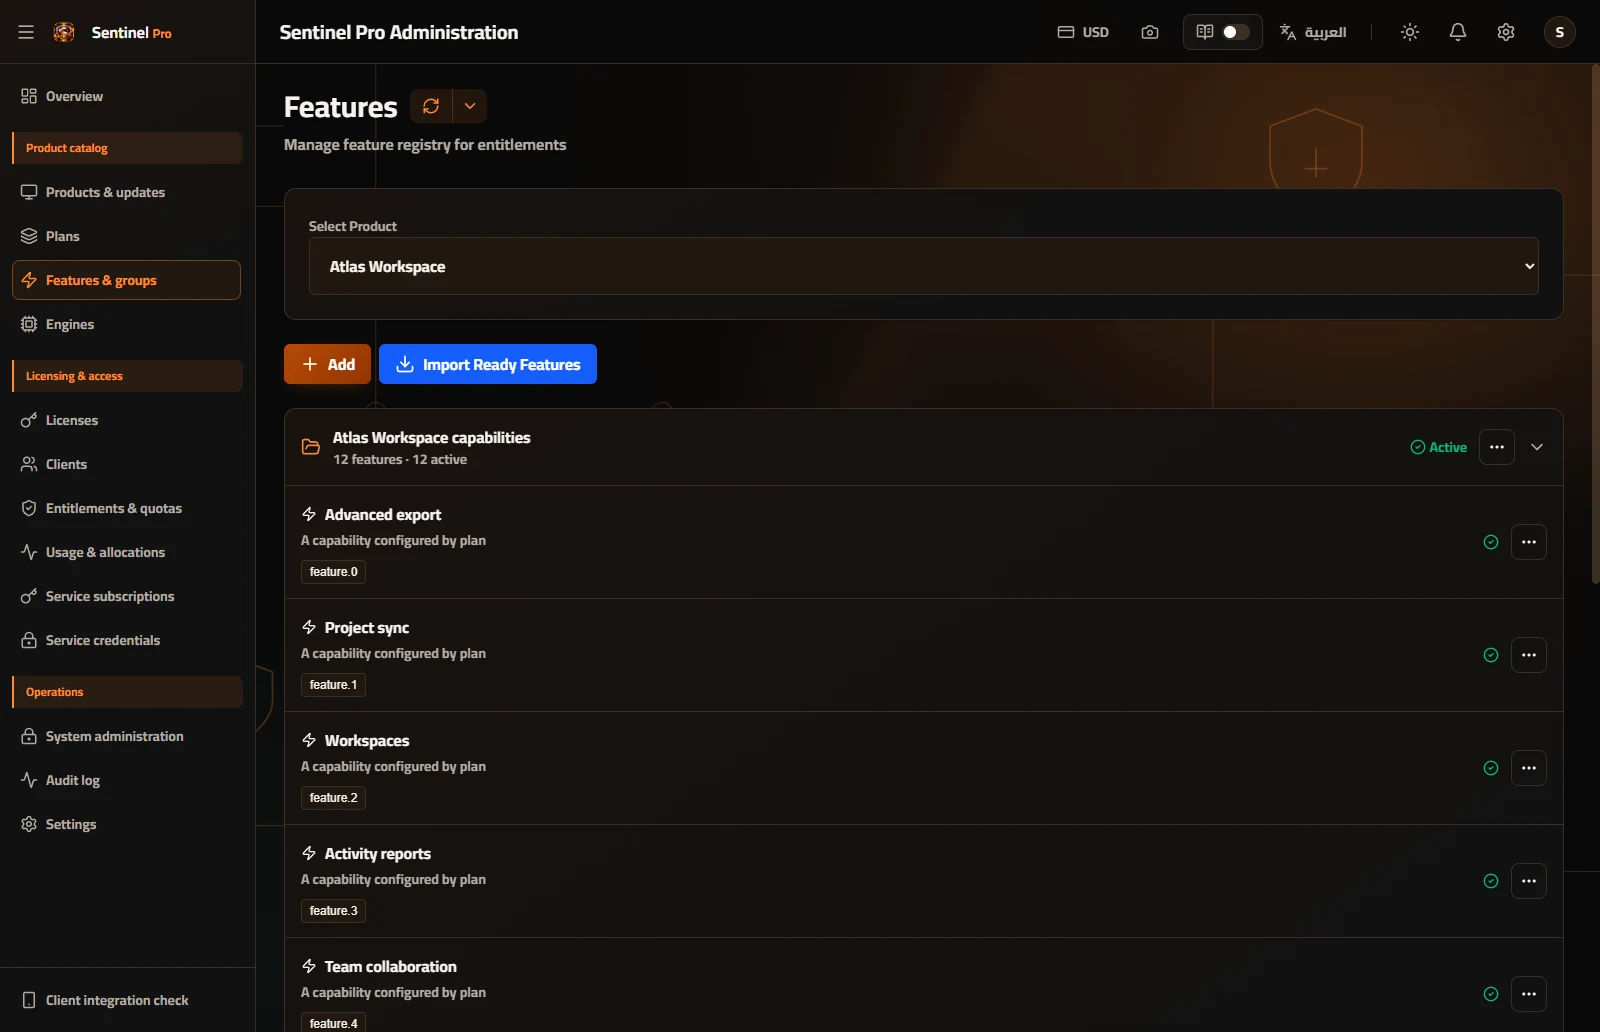Toggle Advanced export active status check
The width and height of the screenshot is (1600, 1032).
[x=1491, y=542]
